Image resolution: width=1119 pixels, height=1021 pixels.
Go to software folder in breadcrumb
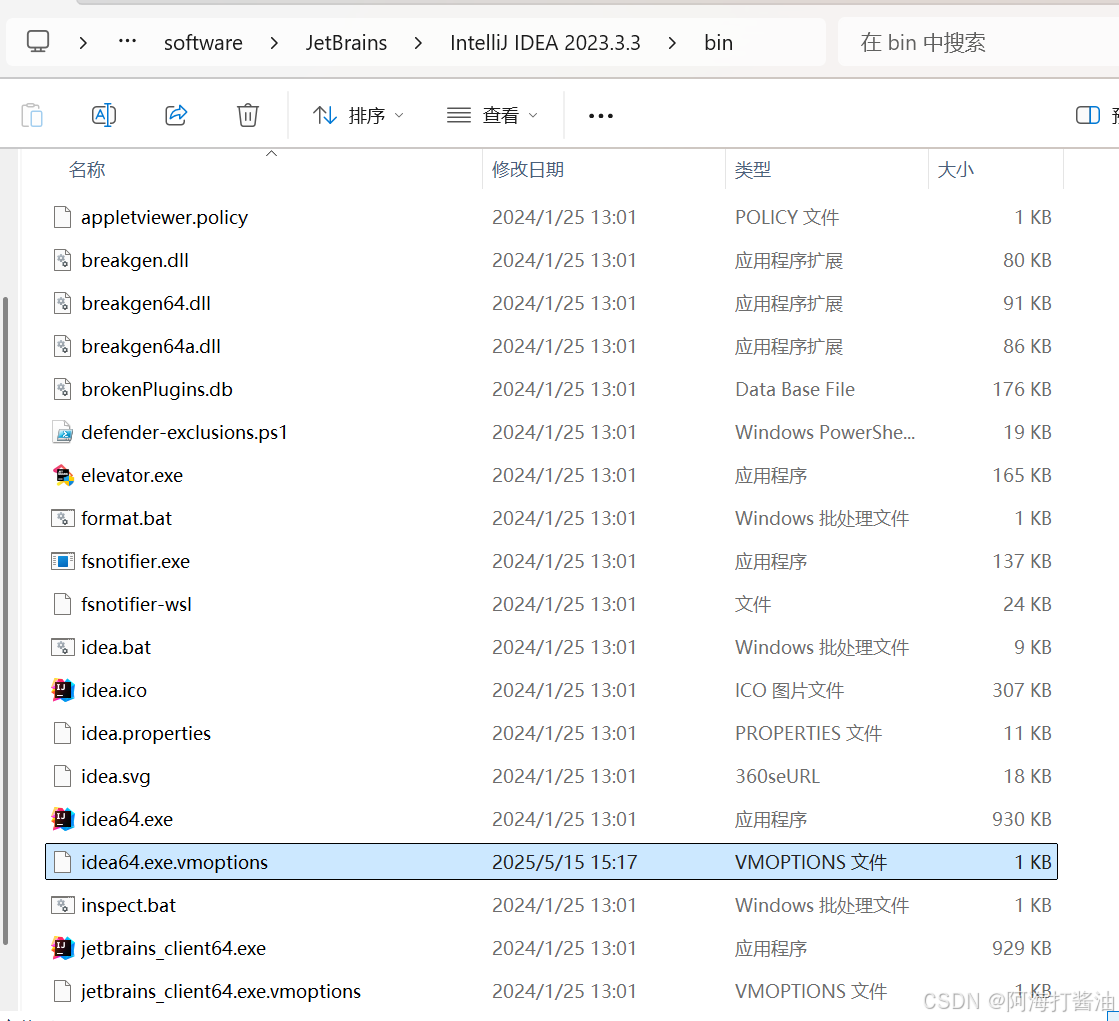(203, 43)
